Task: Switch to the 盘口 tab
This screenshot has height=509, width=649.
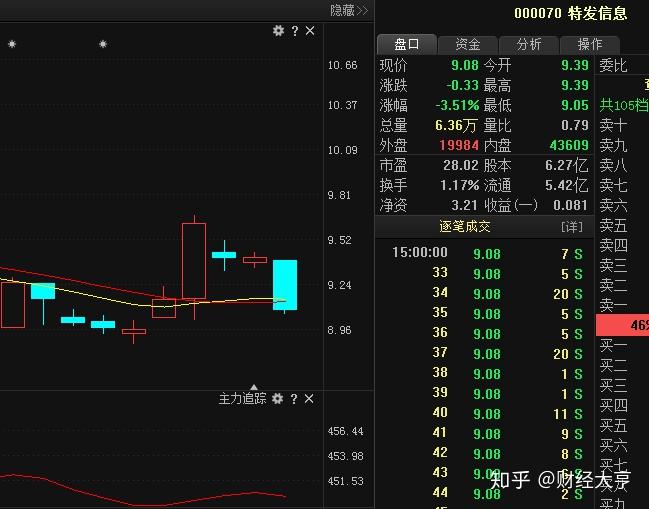Action: pyautogui.click(x=406, y=44)
